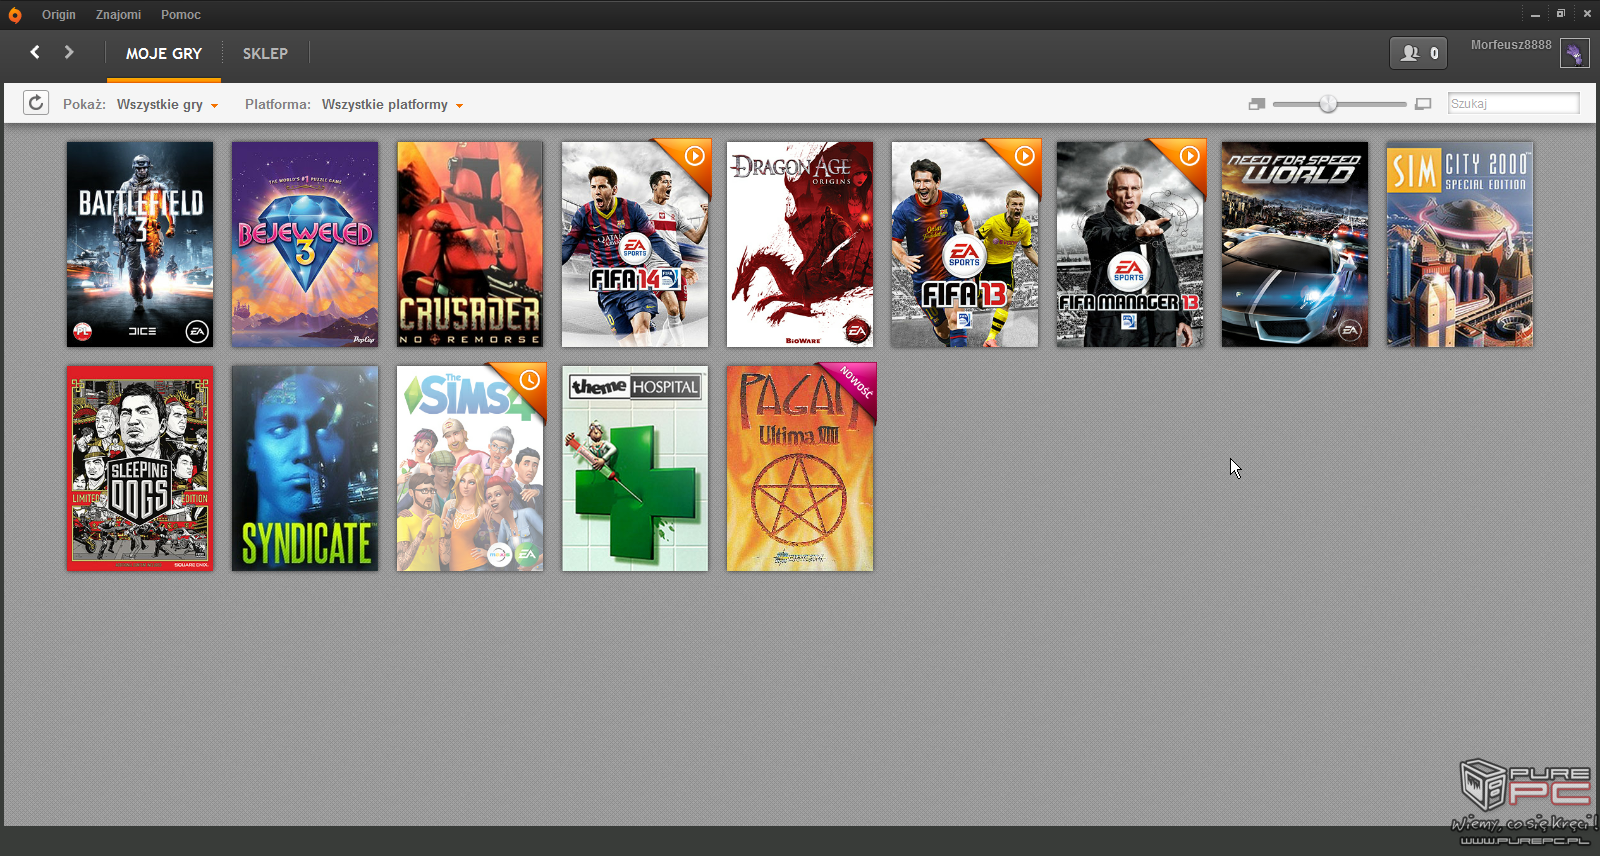The height and width of the screenshot is (856, 1600).
Task: Restore down the Origin window
Action: pos(1561,14)
